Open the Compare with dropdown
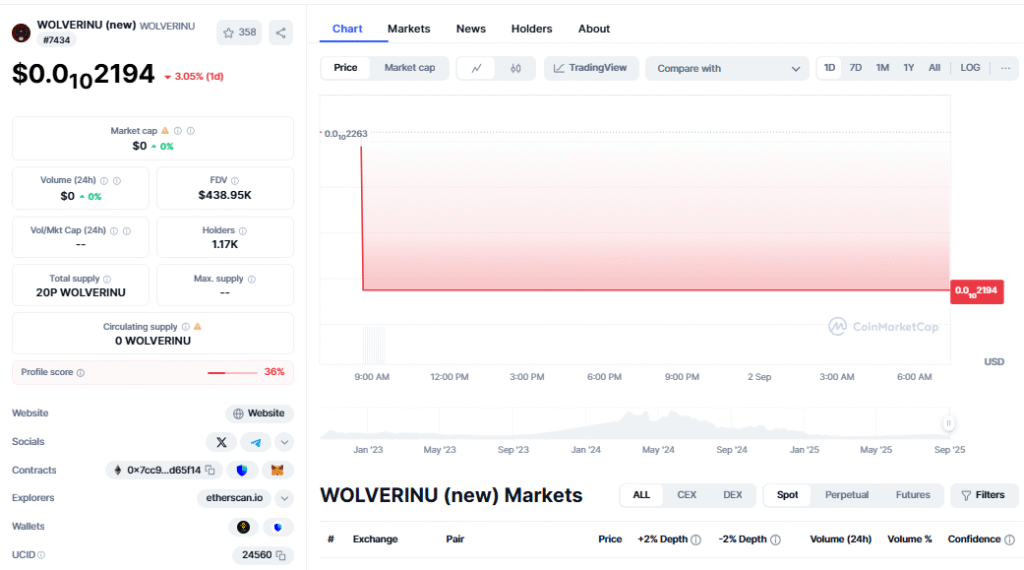The height and width of the screenshot is (570, 1024). [x=727, y=69]
